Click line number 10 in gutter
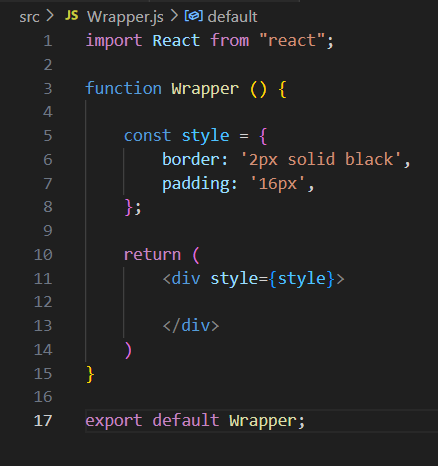The image size is (438, 466). click(x=43, y=255)
